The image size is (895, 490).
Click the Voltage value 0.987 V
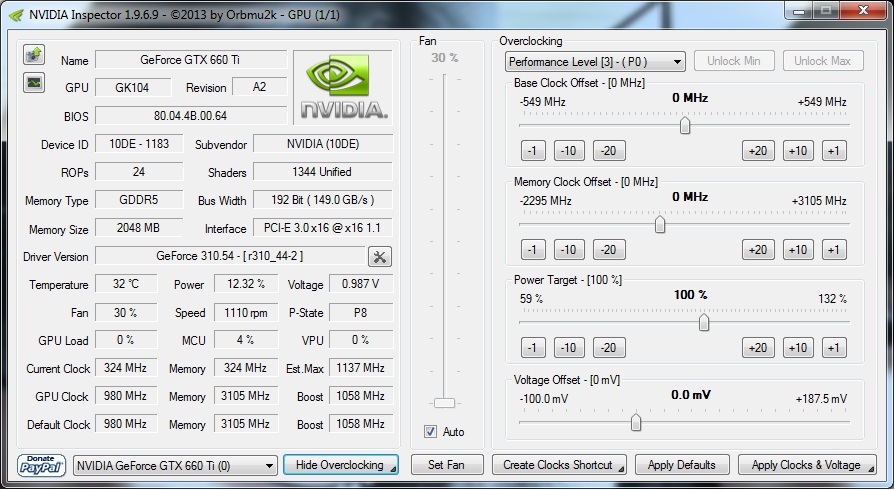361,284
